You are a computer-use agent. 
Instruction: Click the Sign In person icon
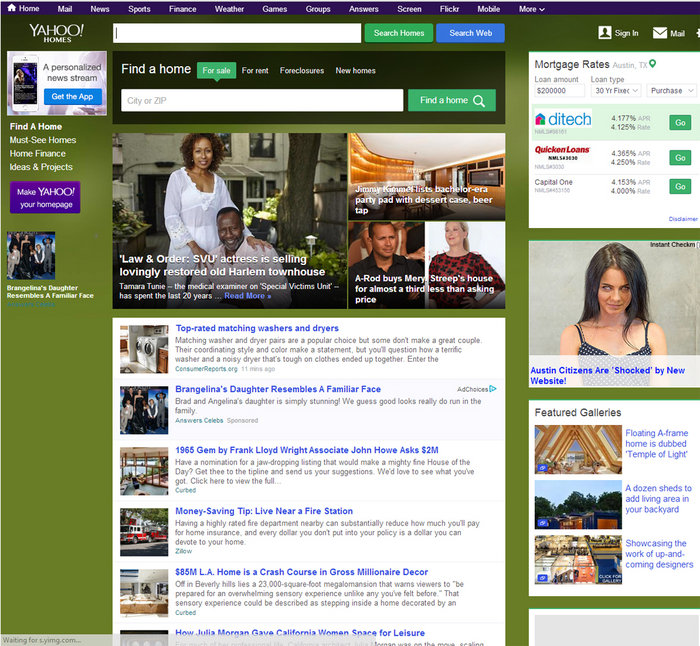coord(604,33)
